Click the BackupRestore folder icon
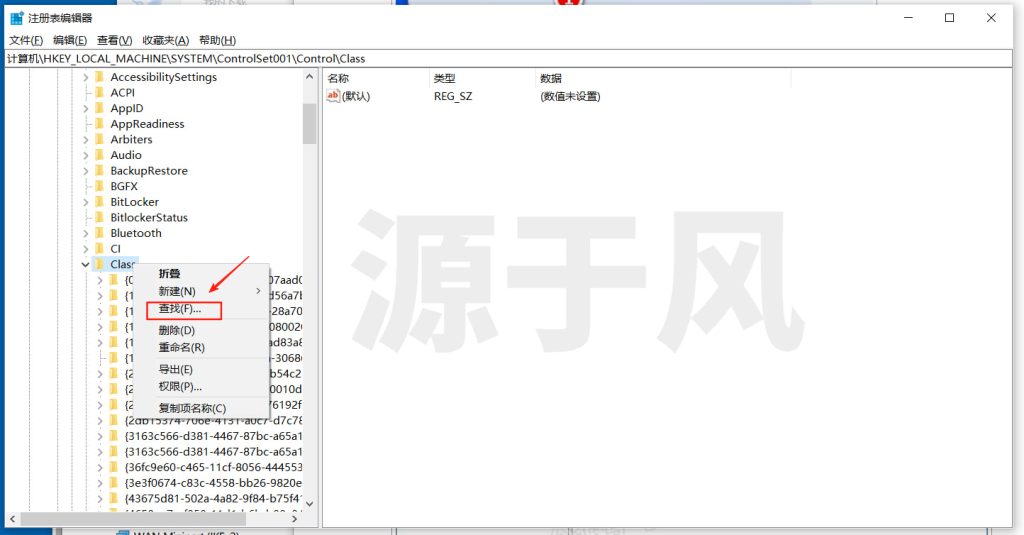The width and height of the screenshot is (1024, 535). pos(100,171)
